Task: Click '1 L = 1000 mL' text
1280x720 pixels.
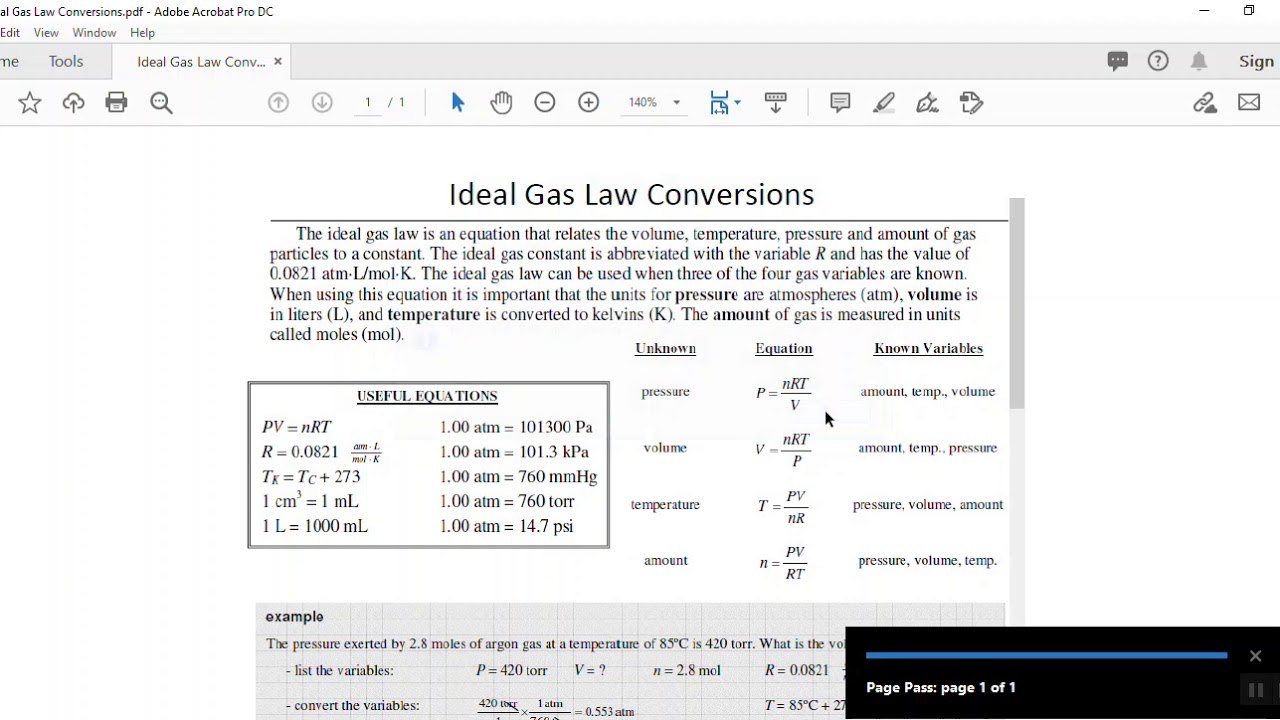Action: [x=315, y=526]
